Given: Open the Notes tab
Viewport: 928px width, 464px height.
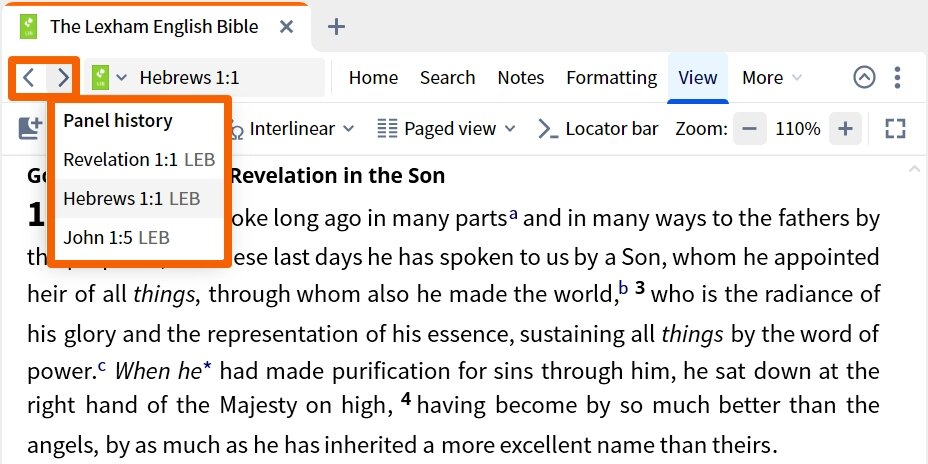Looking at the screenshot, I should [x=521, y=78].
